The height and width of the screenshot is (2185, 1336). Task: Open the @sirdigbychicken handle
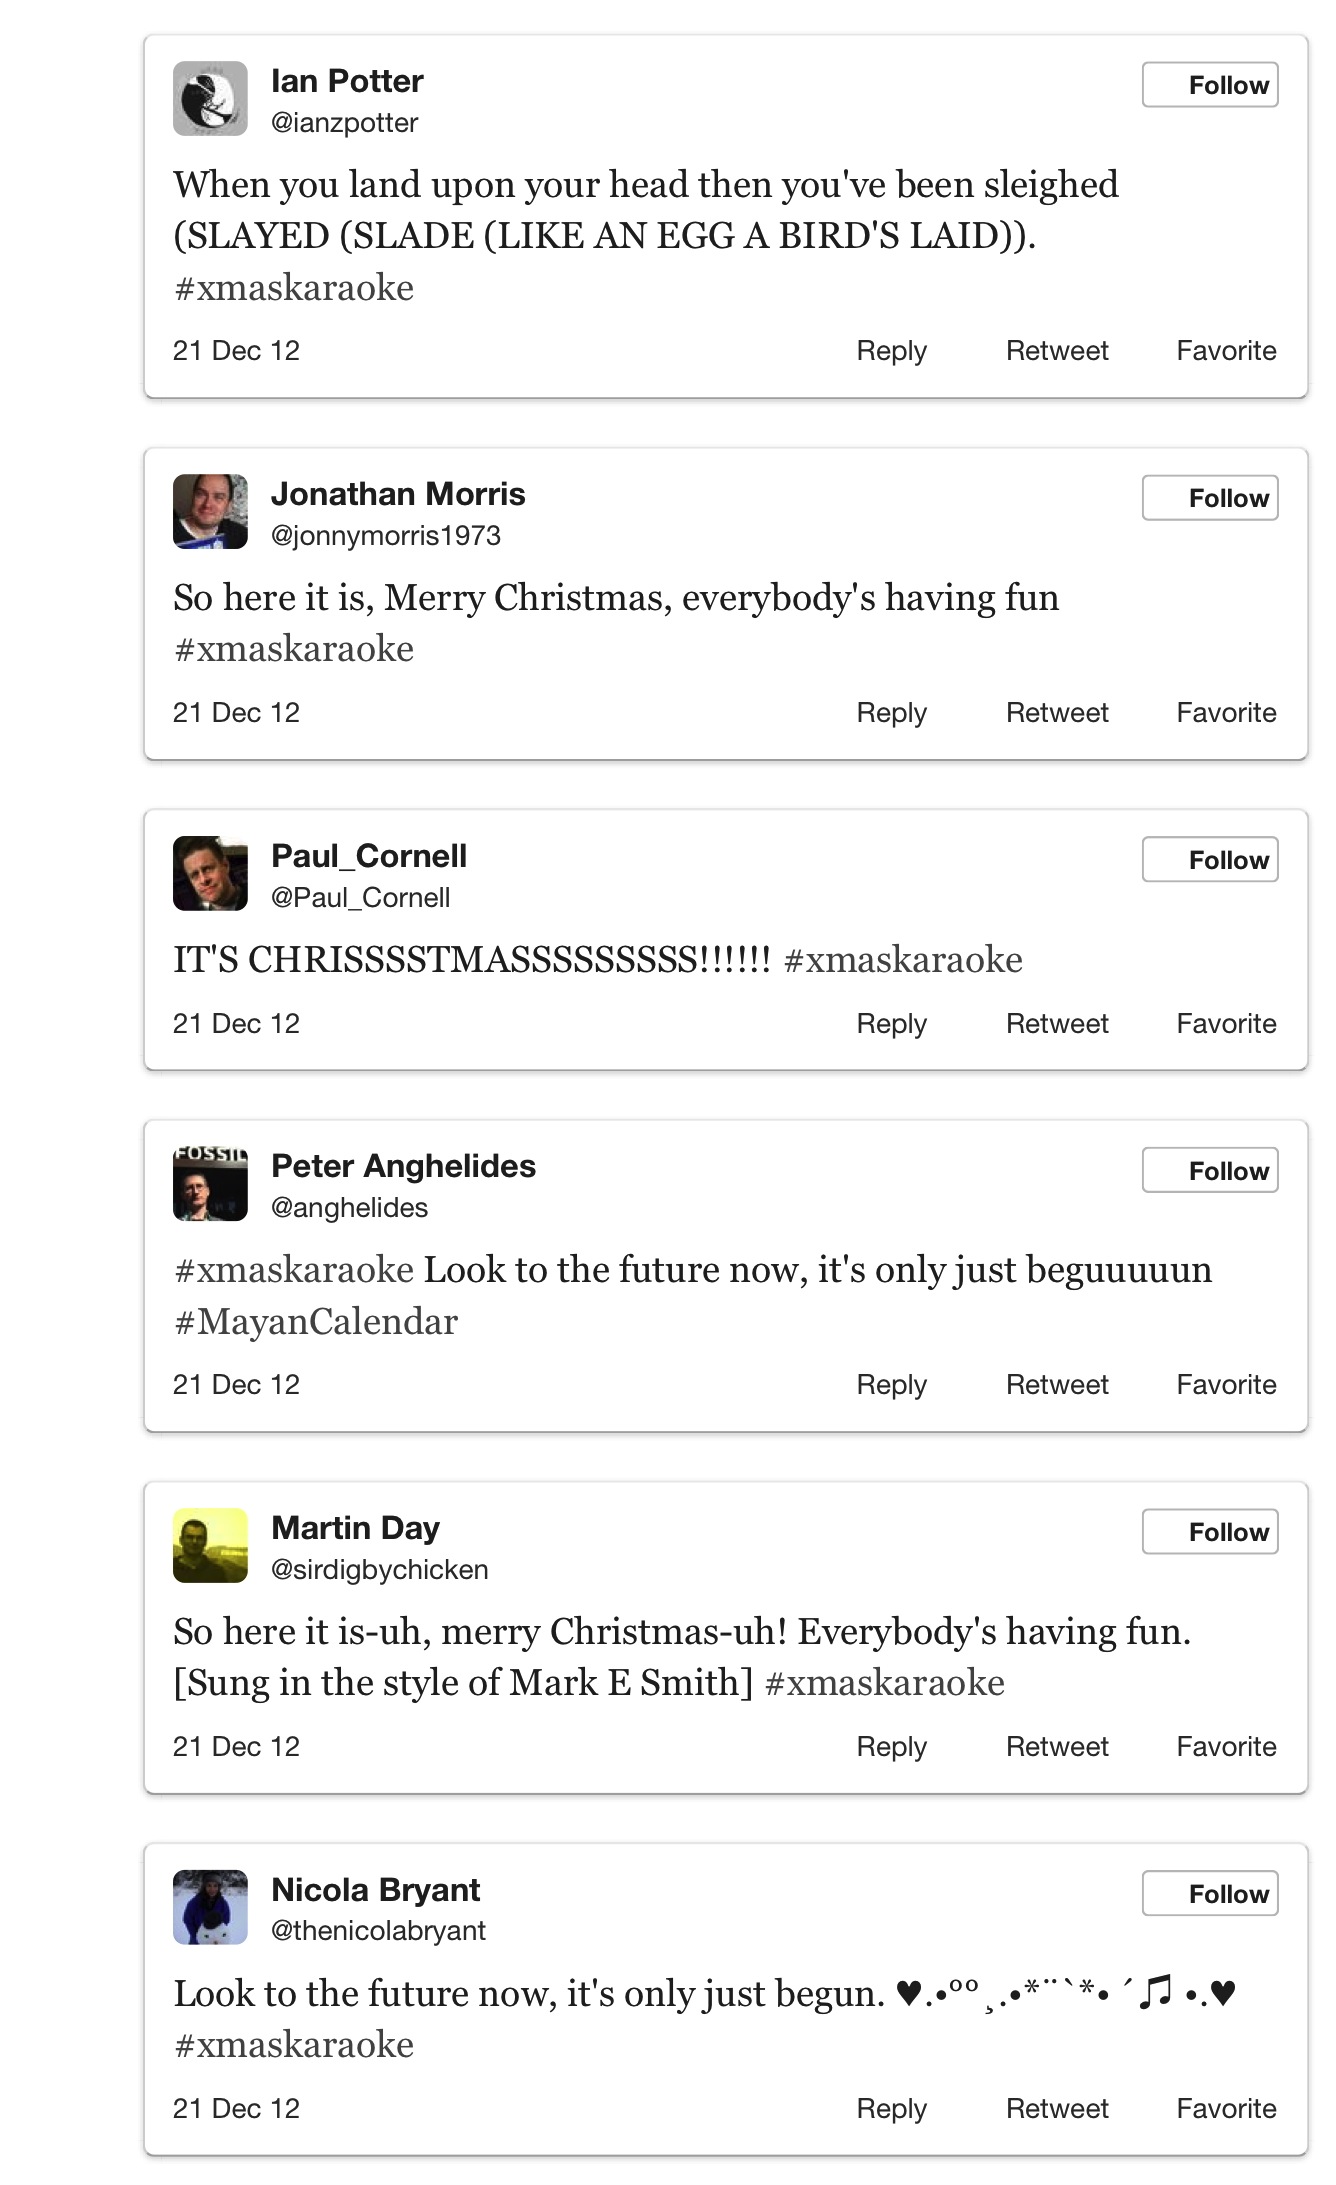click(379, 1570)
